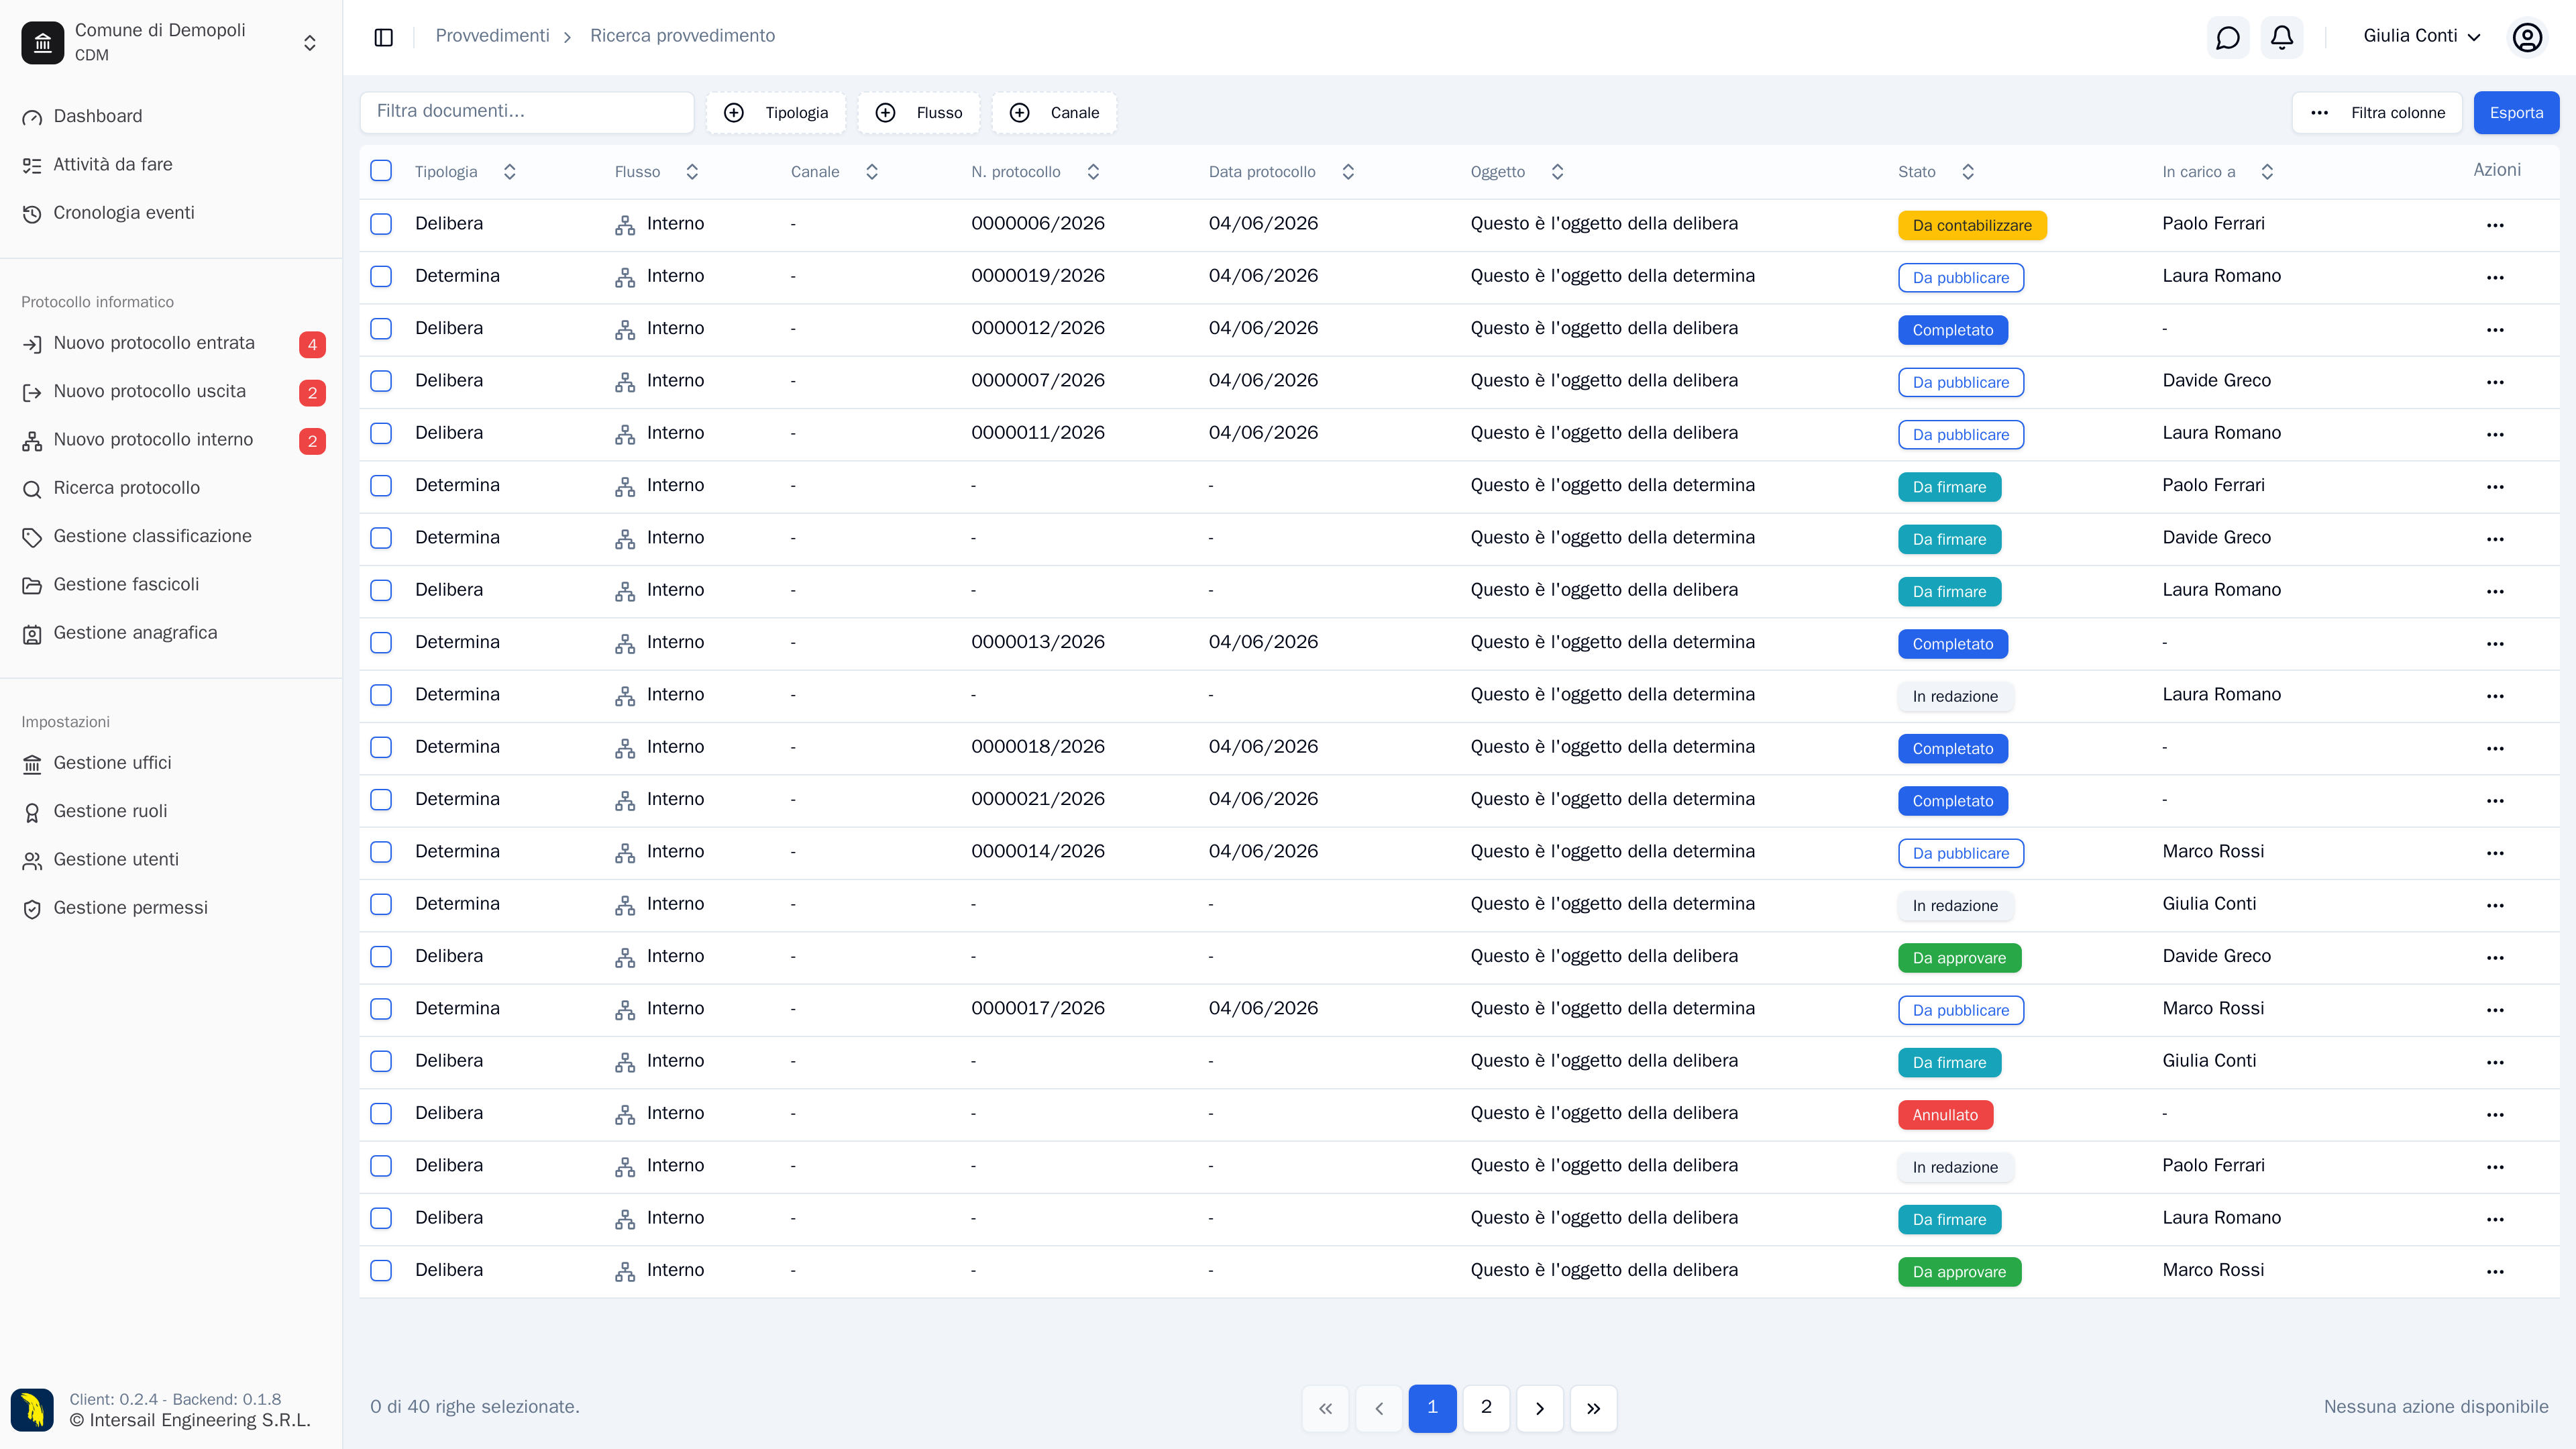Check the row with protocol 0000014/2026
The height and width of the screenshot is (1449, 2576).
381,852
